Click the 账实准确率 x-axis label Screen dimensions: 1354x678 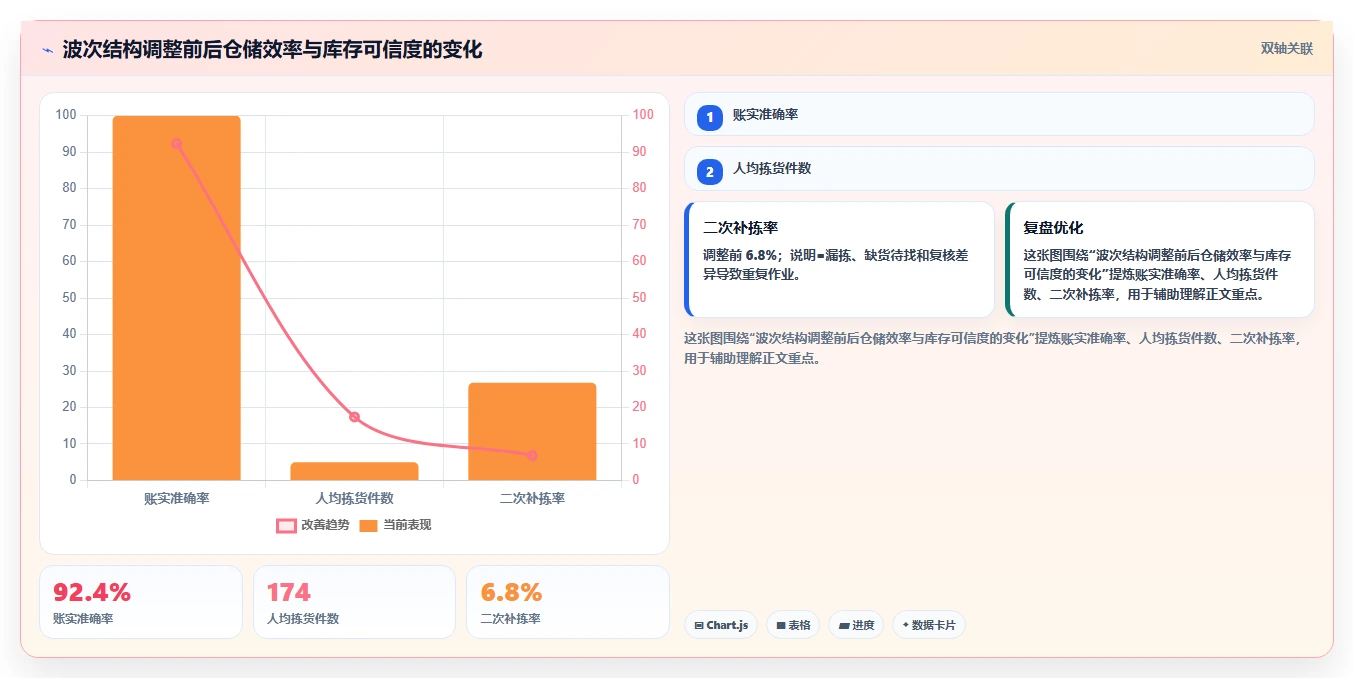(x=176, y=498)
